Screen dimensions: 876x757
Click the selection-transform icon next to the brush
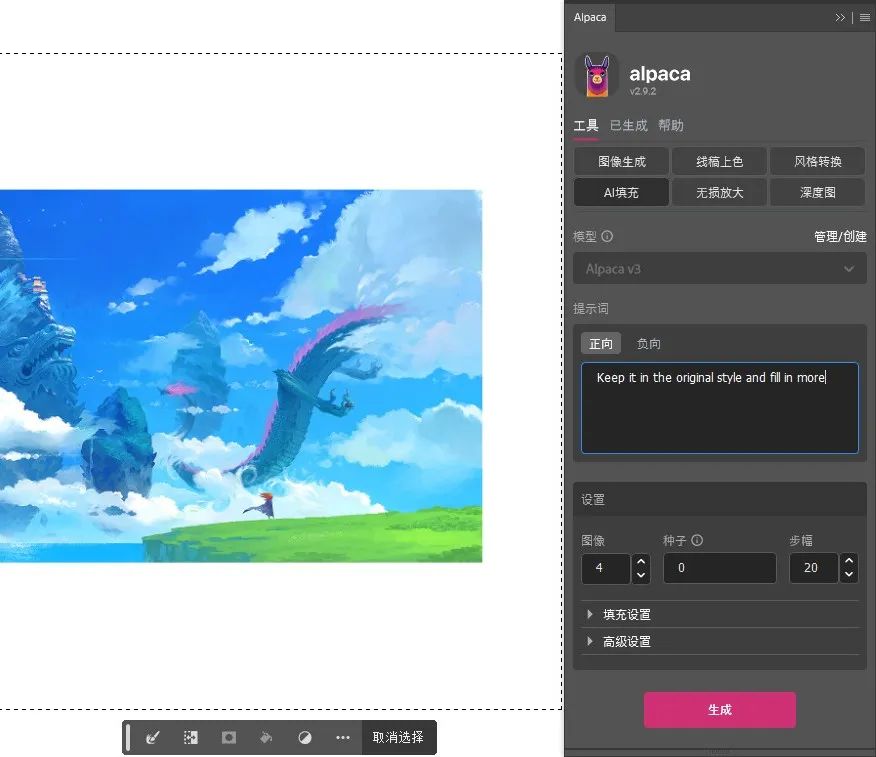point(190,737)
